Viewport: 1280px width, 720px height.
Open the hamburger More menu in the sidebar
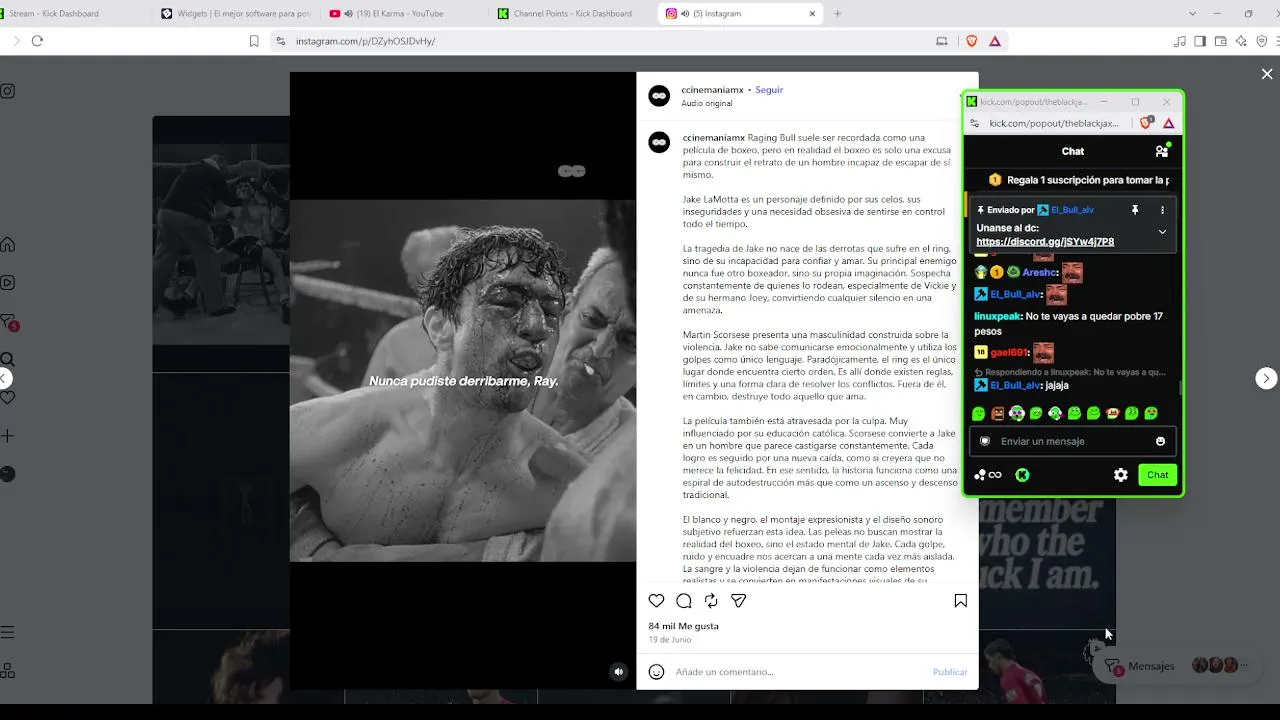pyautogui.click(x=7, y=632)
